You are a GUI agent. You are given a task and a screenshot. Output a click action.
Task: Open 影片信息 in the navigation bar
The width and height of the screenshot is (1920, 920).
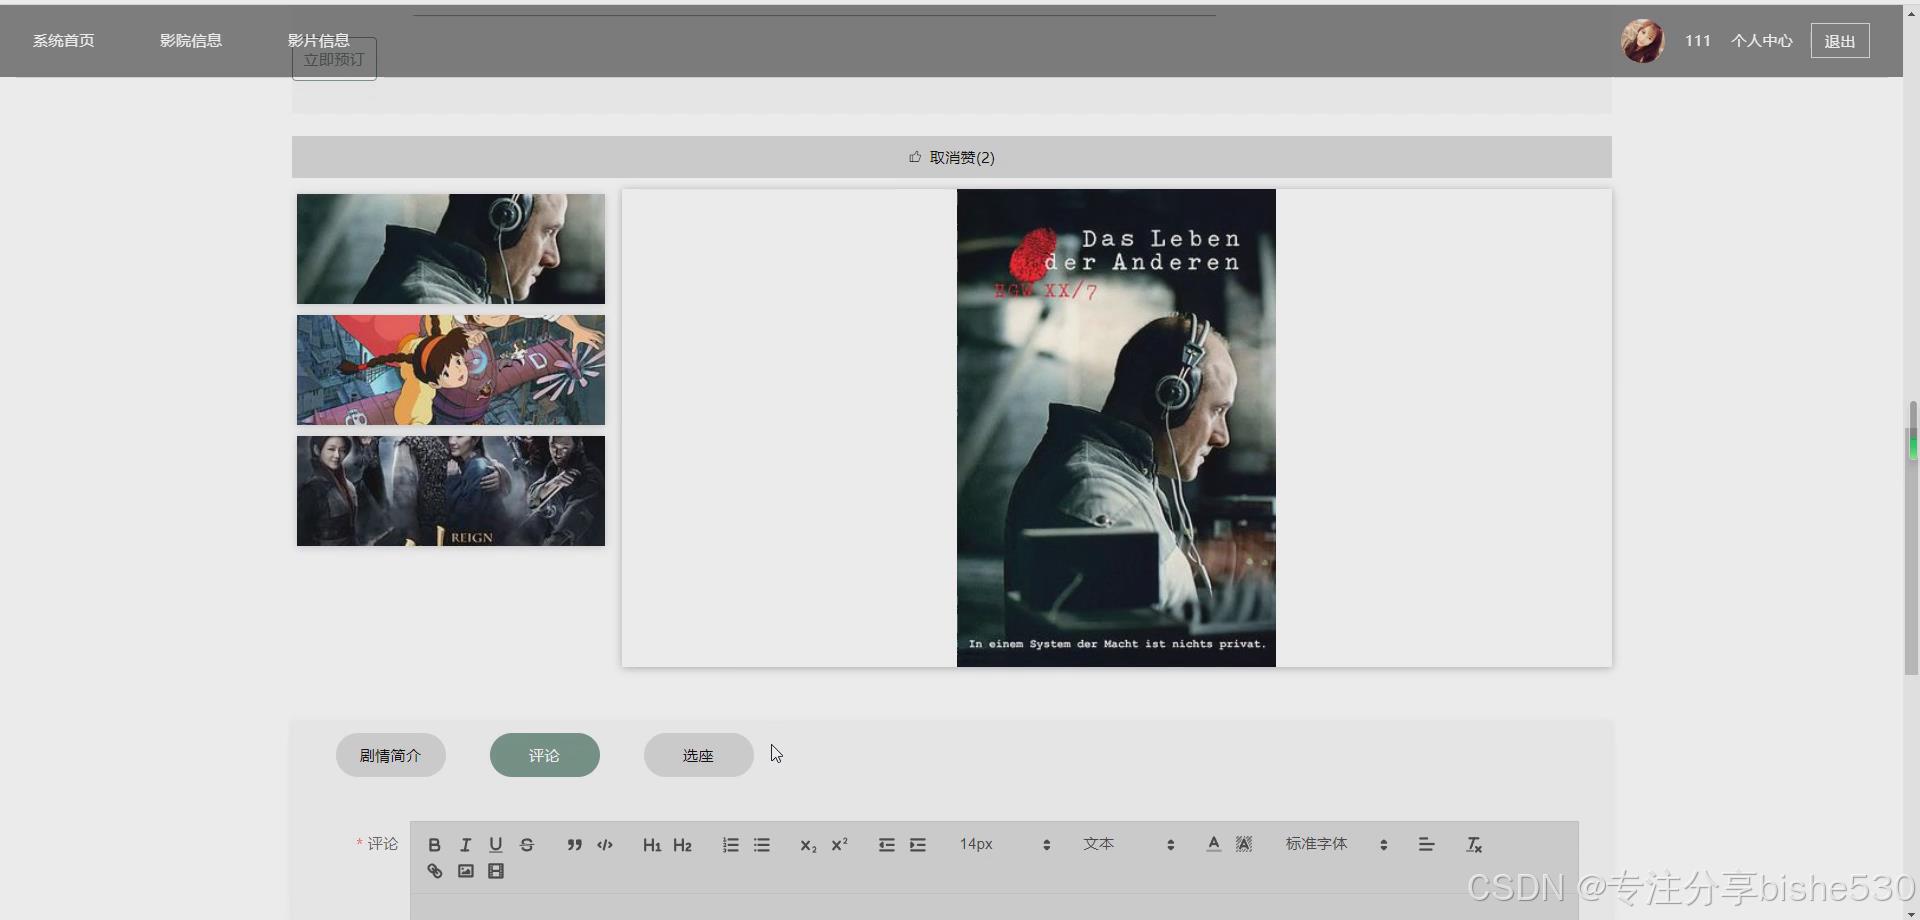[319, 40]
